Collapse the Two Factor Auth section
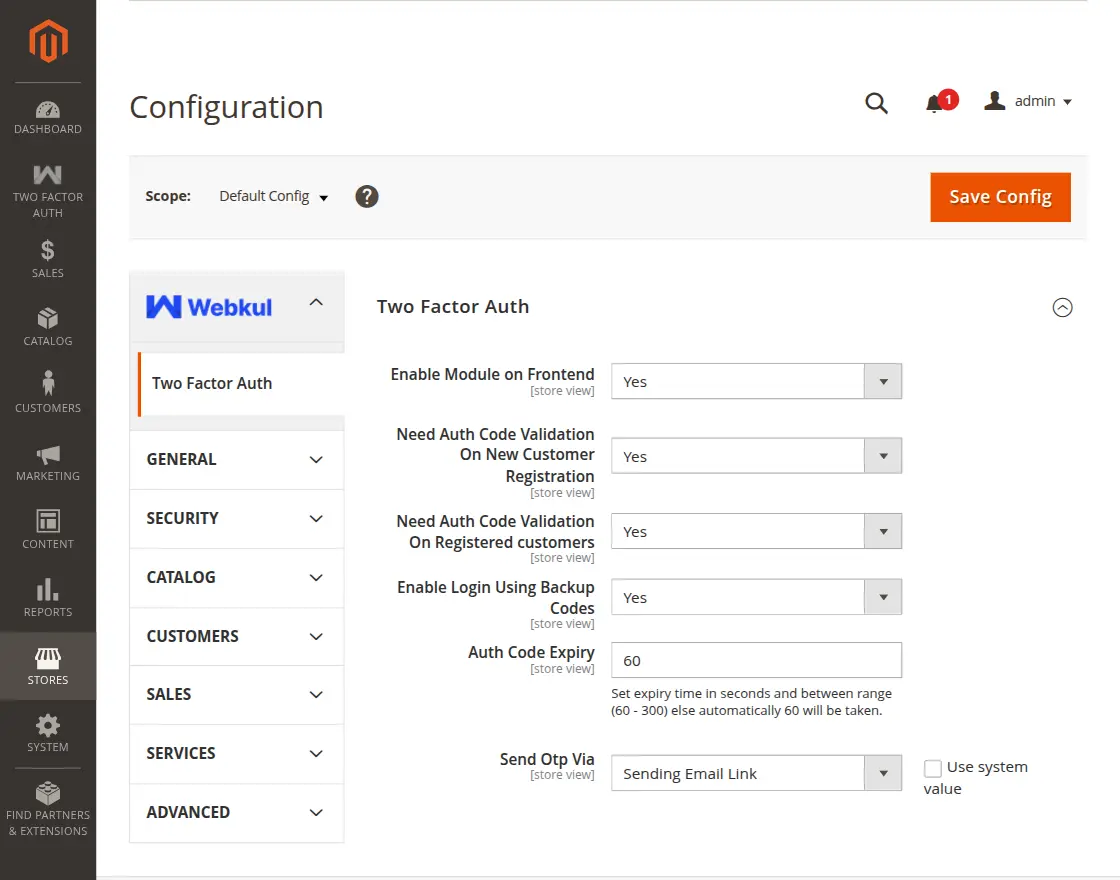 [x=1063, y=308]
